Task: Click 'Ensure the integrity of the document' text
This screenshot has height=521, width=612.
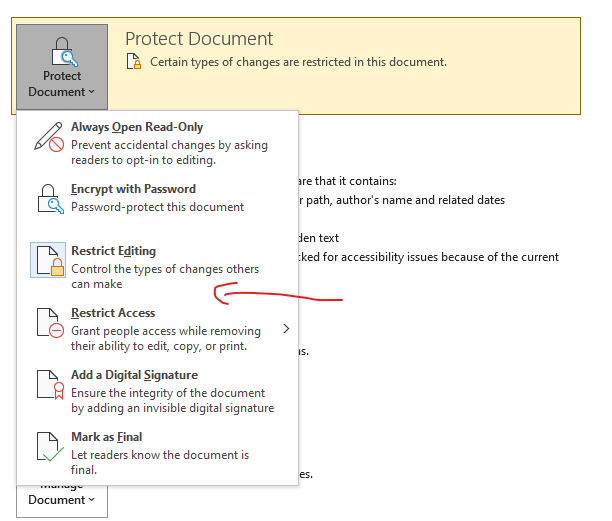Action: pos(168,393)
